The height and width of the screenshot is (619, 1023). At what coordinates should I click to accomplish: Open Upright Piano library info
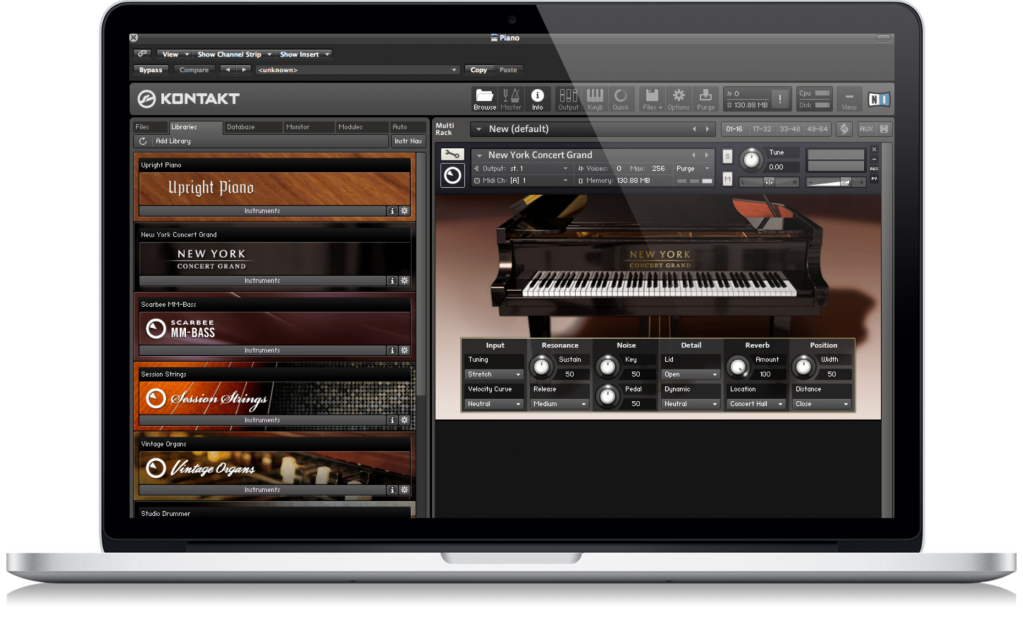(x=392, y=211)
